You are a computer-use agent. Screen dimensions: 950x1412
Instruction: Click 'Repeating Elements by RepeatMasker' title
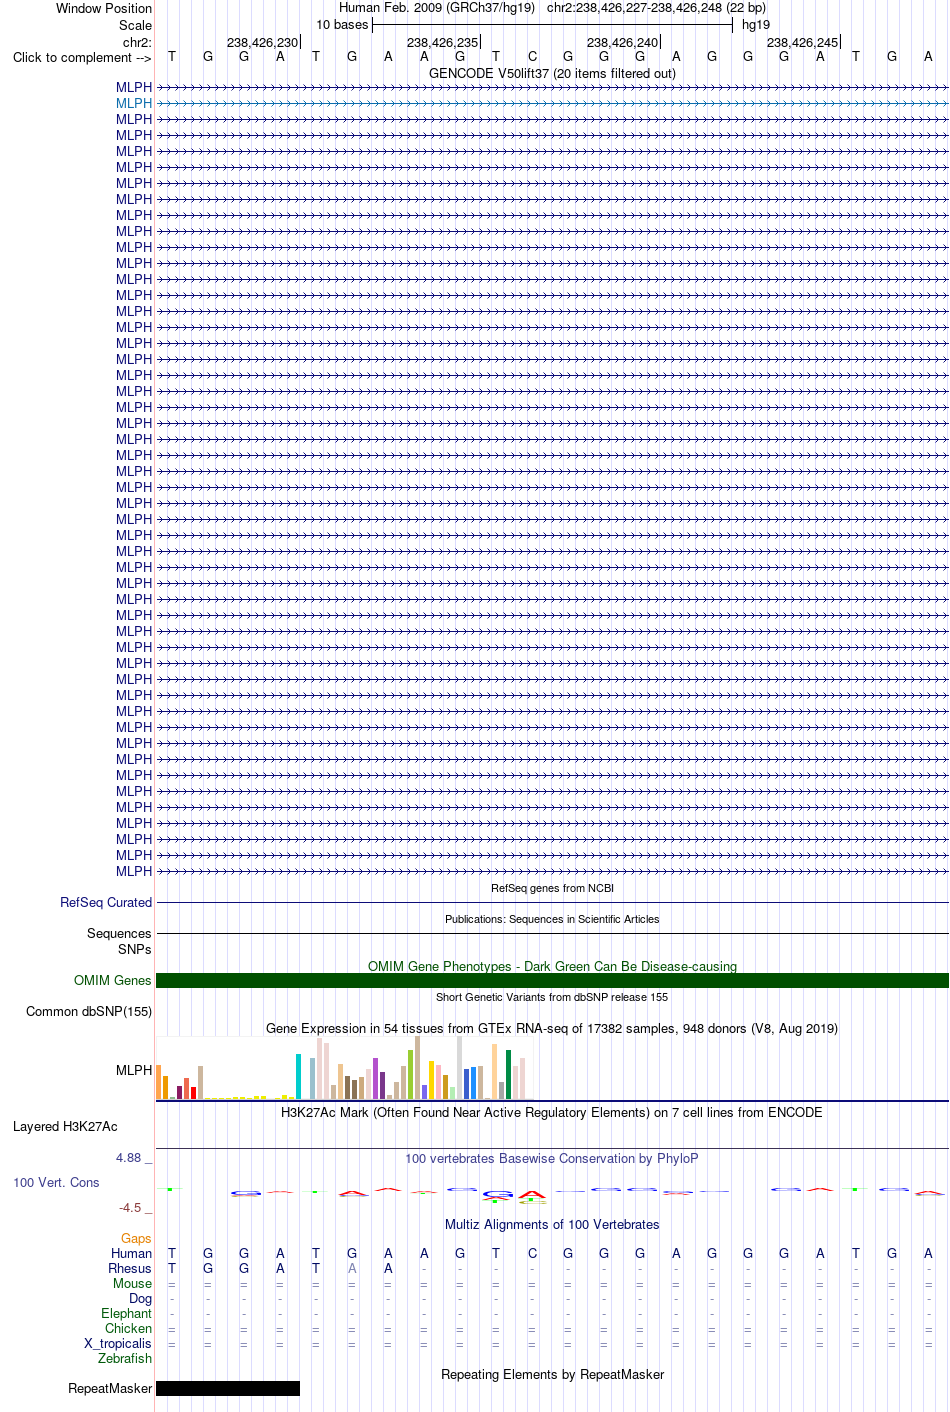pyautogui.click(x=552, y=1374)
